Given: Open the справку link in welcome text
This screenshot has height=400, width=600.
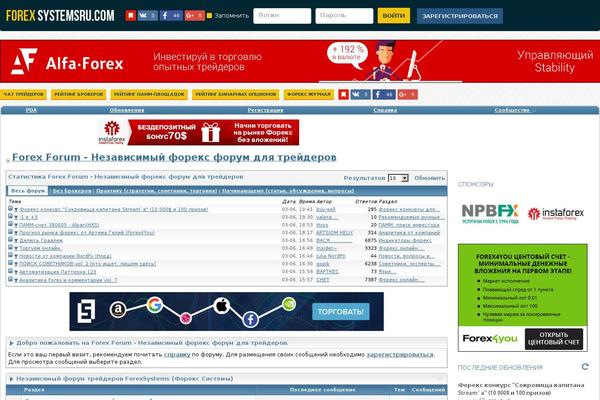Looking at the screenshot, I should 177,354.
